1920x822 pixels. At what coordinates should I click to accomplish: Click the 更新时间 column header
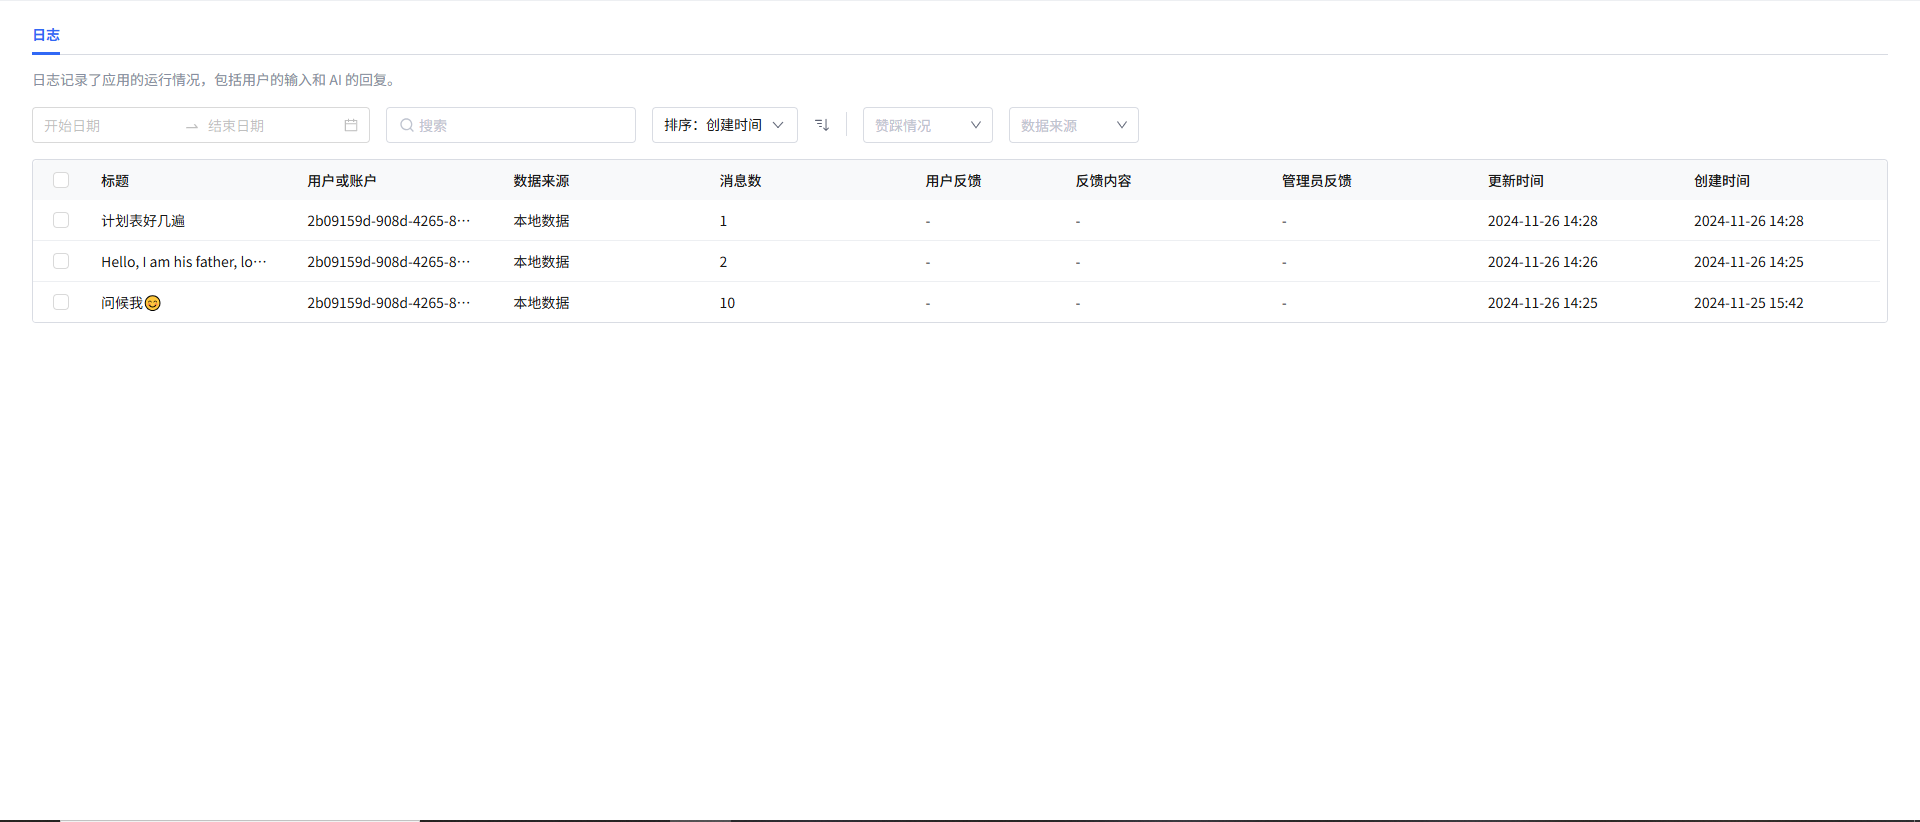(x=1516, y=181)
